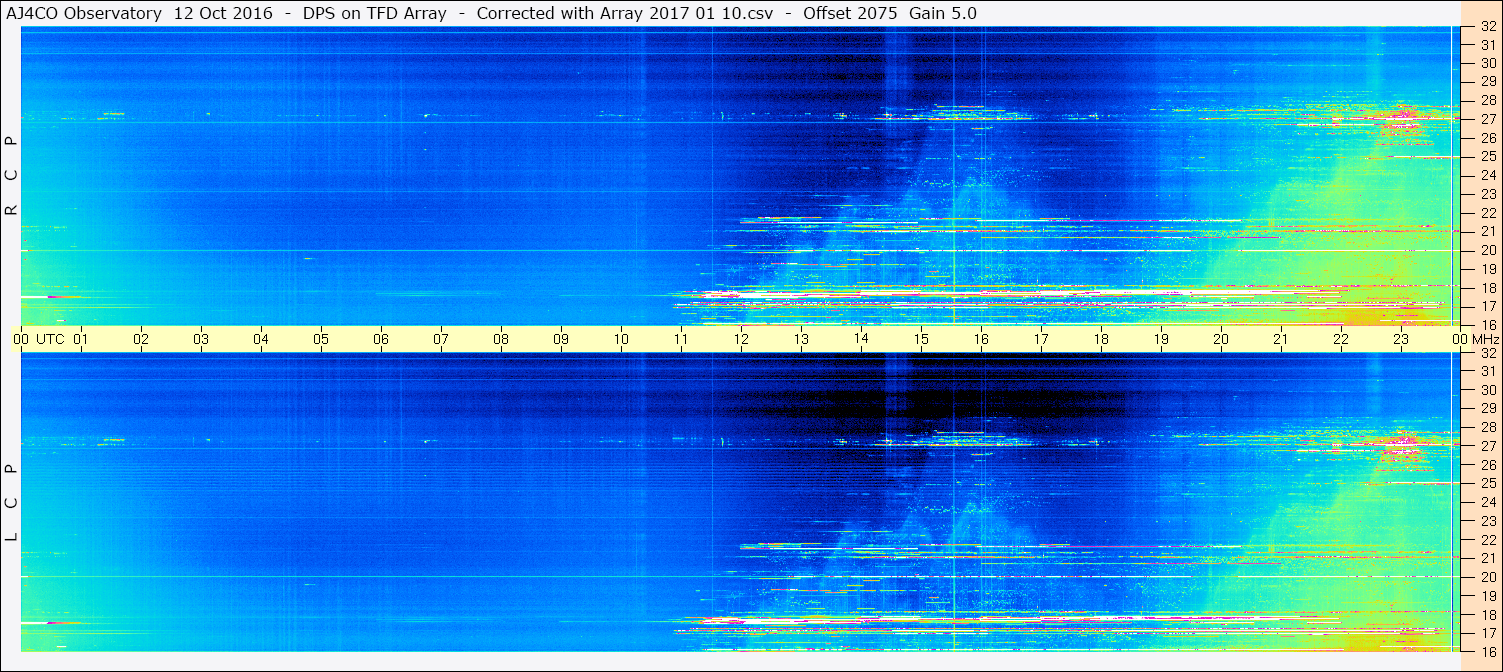Click the 27 frequency label on RCP scale
This screenshot has height=672, width=1503.
[x=1487, y=118]
